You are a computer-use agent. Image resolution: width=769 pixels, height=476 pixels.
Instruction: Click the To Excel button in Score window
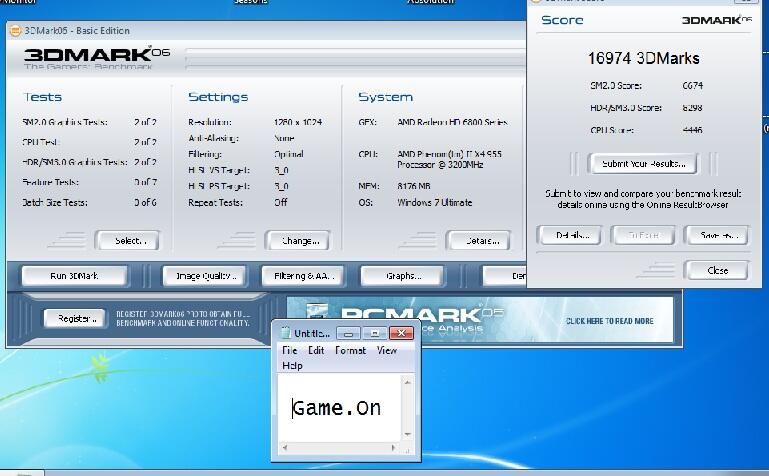click(643, 235)
